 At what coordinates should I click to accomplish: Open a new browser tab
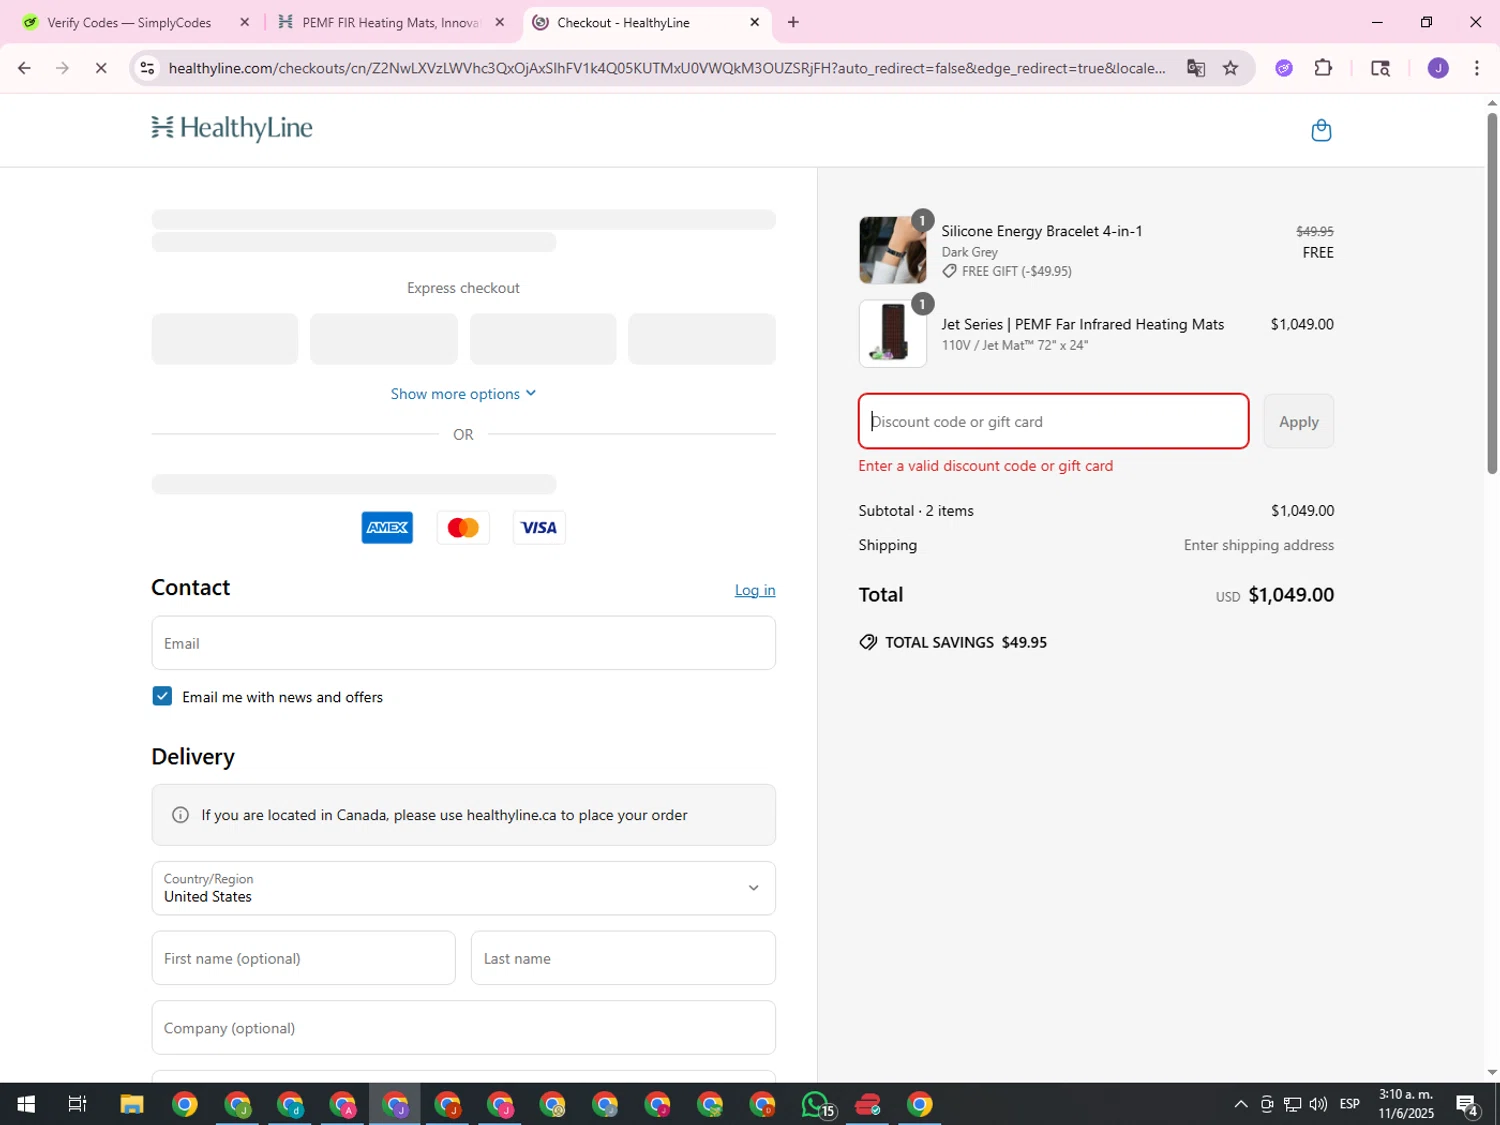click(793, 22)
